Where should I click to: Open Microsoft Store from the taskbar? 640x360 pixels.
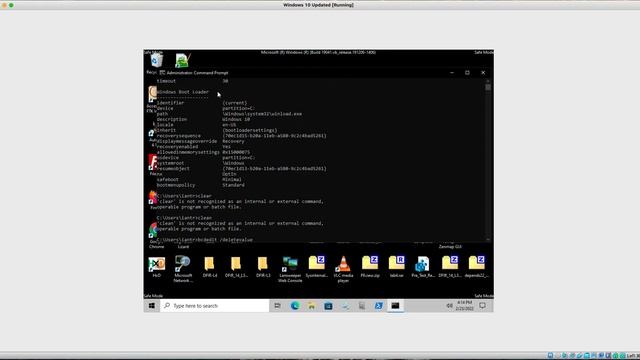click(x=328, y=305)
